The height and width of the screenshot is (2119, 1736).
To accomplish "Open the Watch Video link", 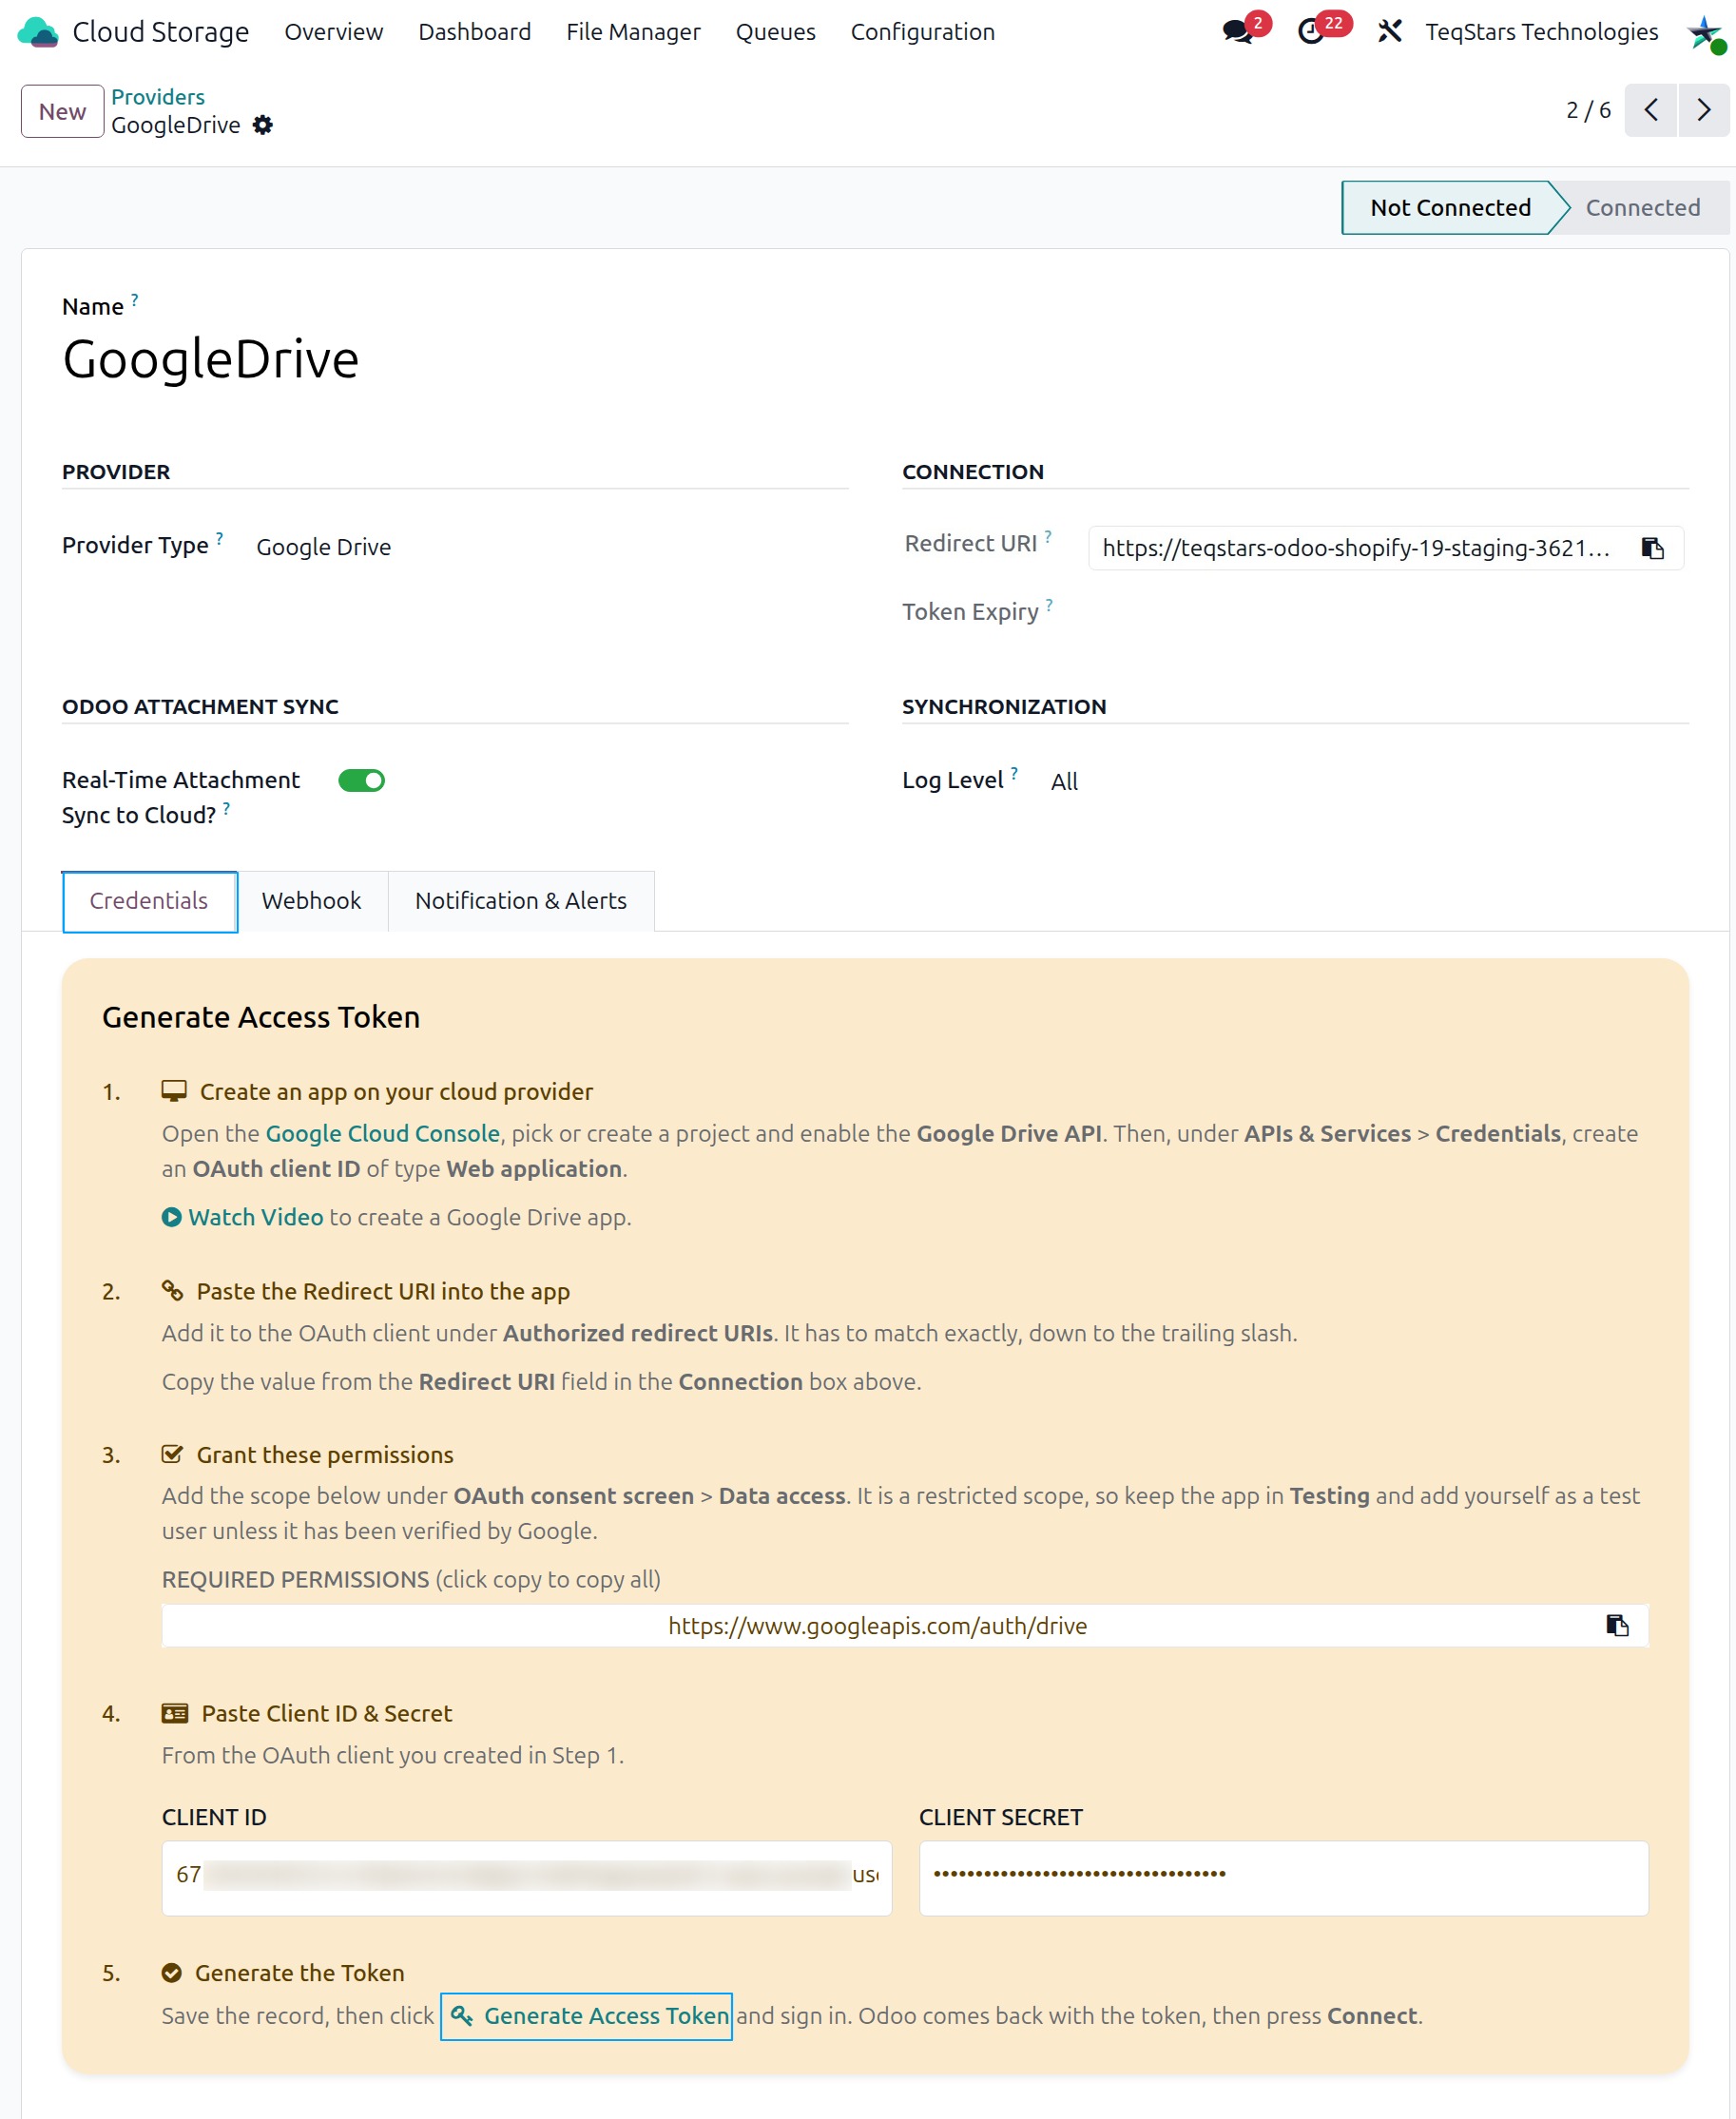I will point(256,1217).
